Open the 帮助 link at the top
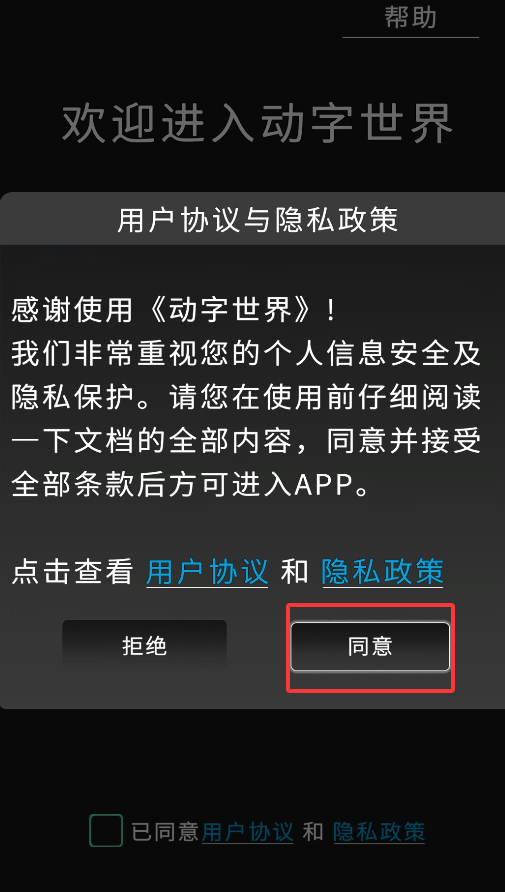 click(411, 17)
